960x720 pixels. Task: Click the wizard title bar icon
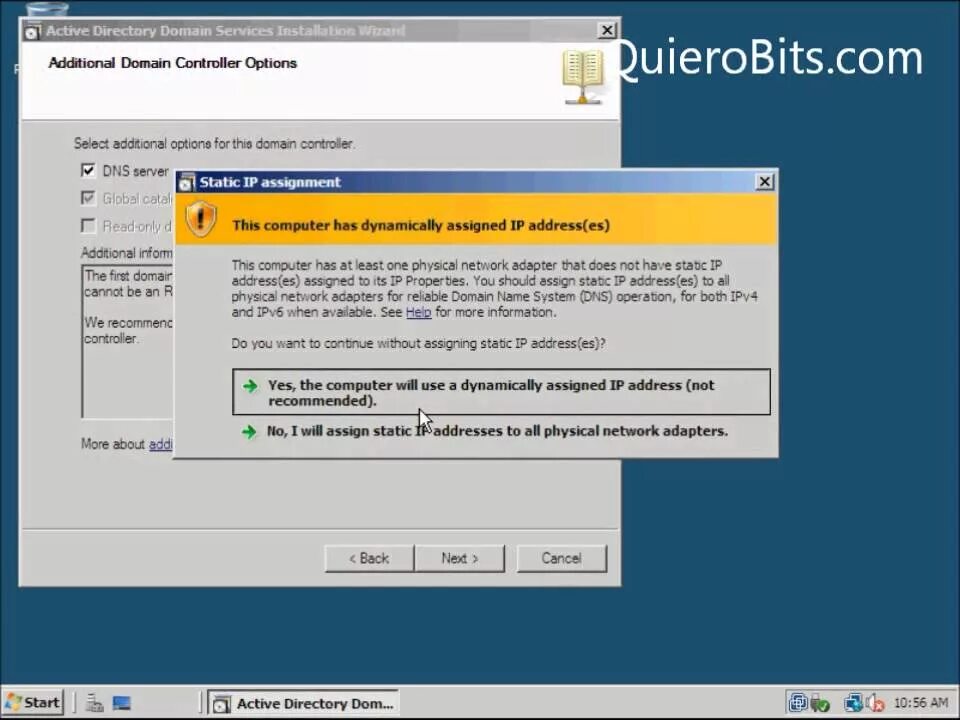(x=32, y=31)
